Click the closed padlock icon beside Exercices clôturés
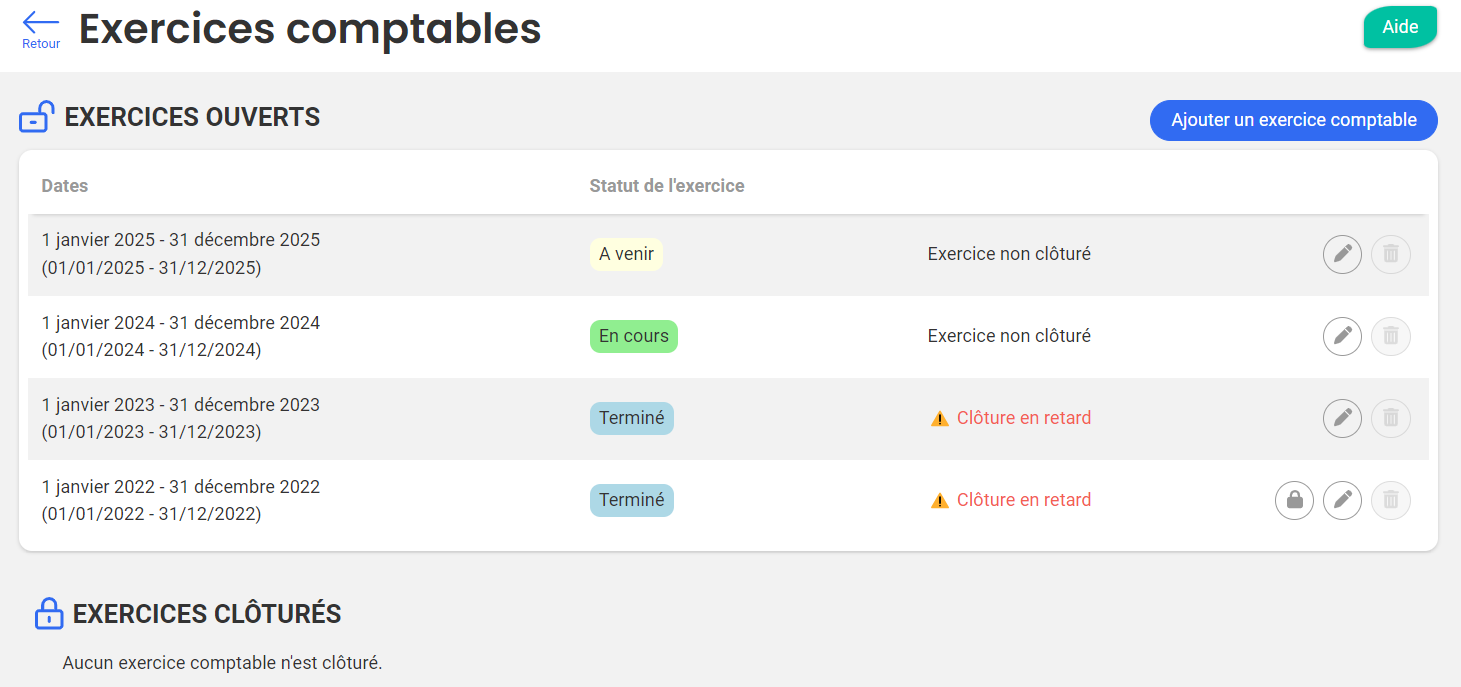 (x=48, y=613)
